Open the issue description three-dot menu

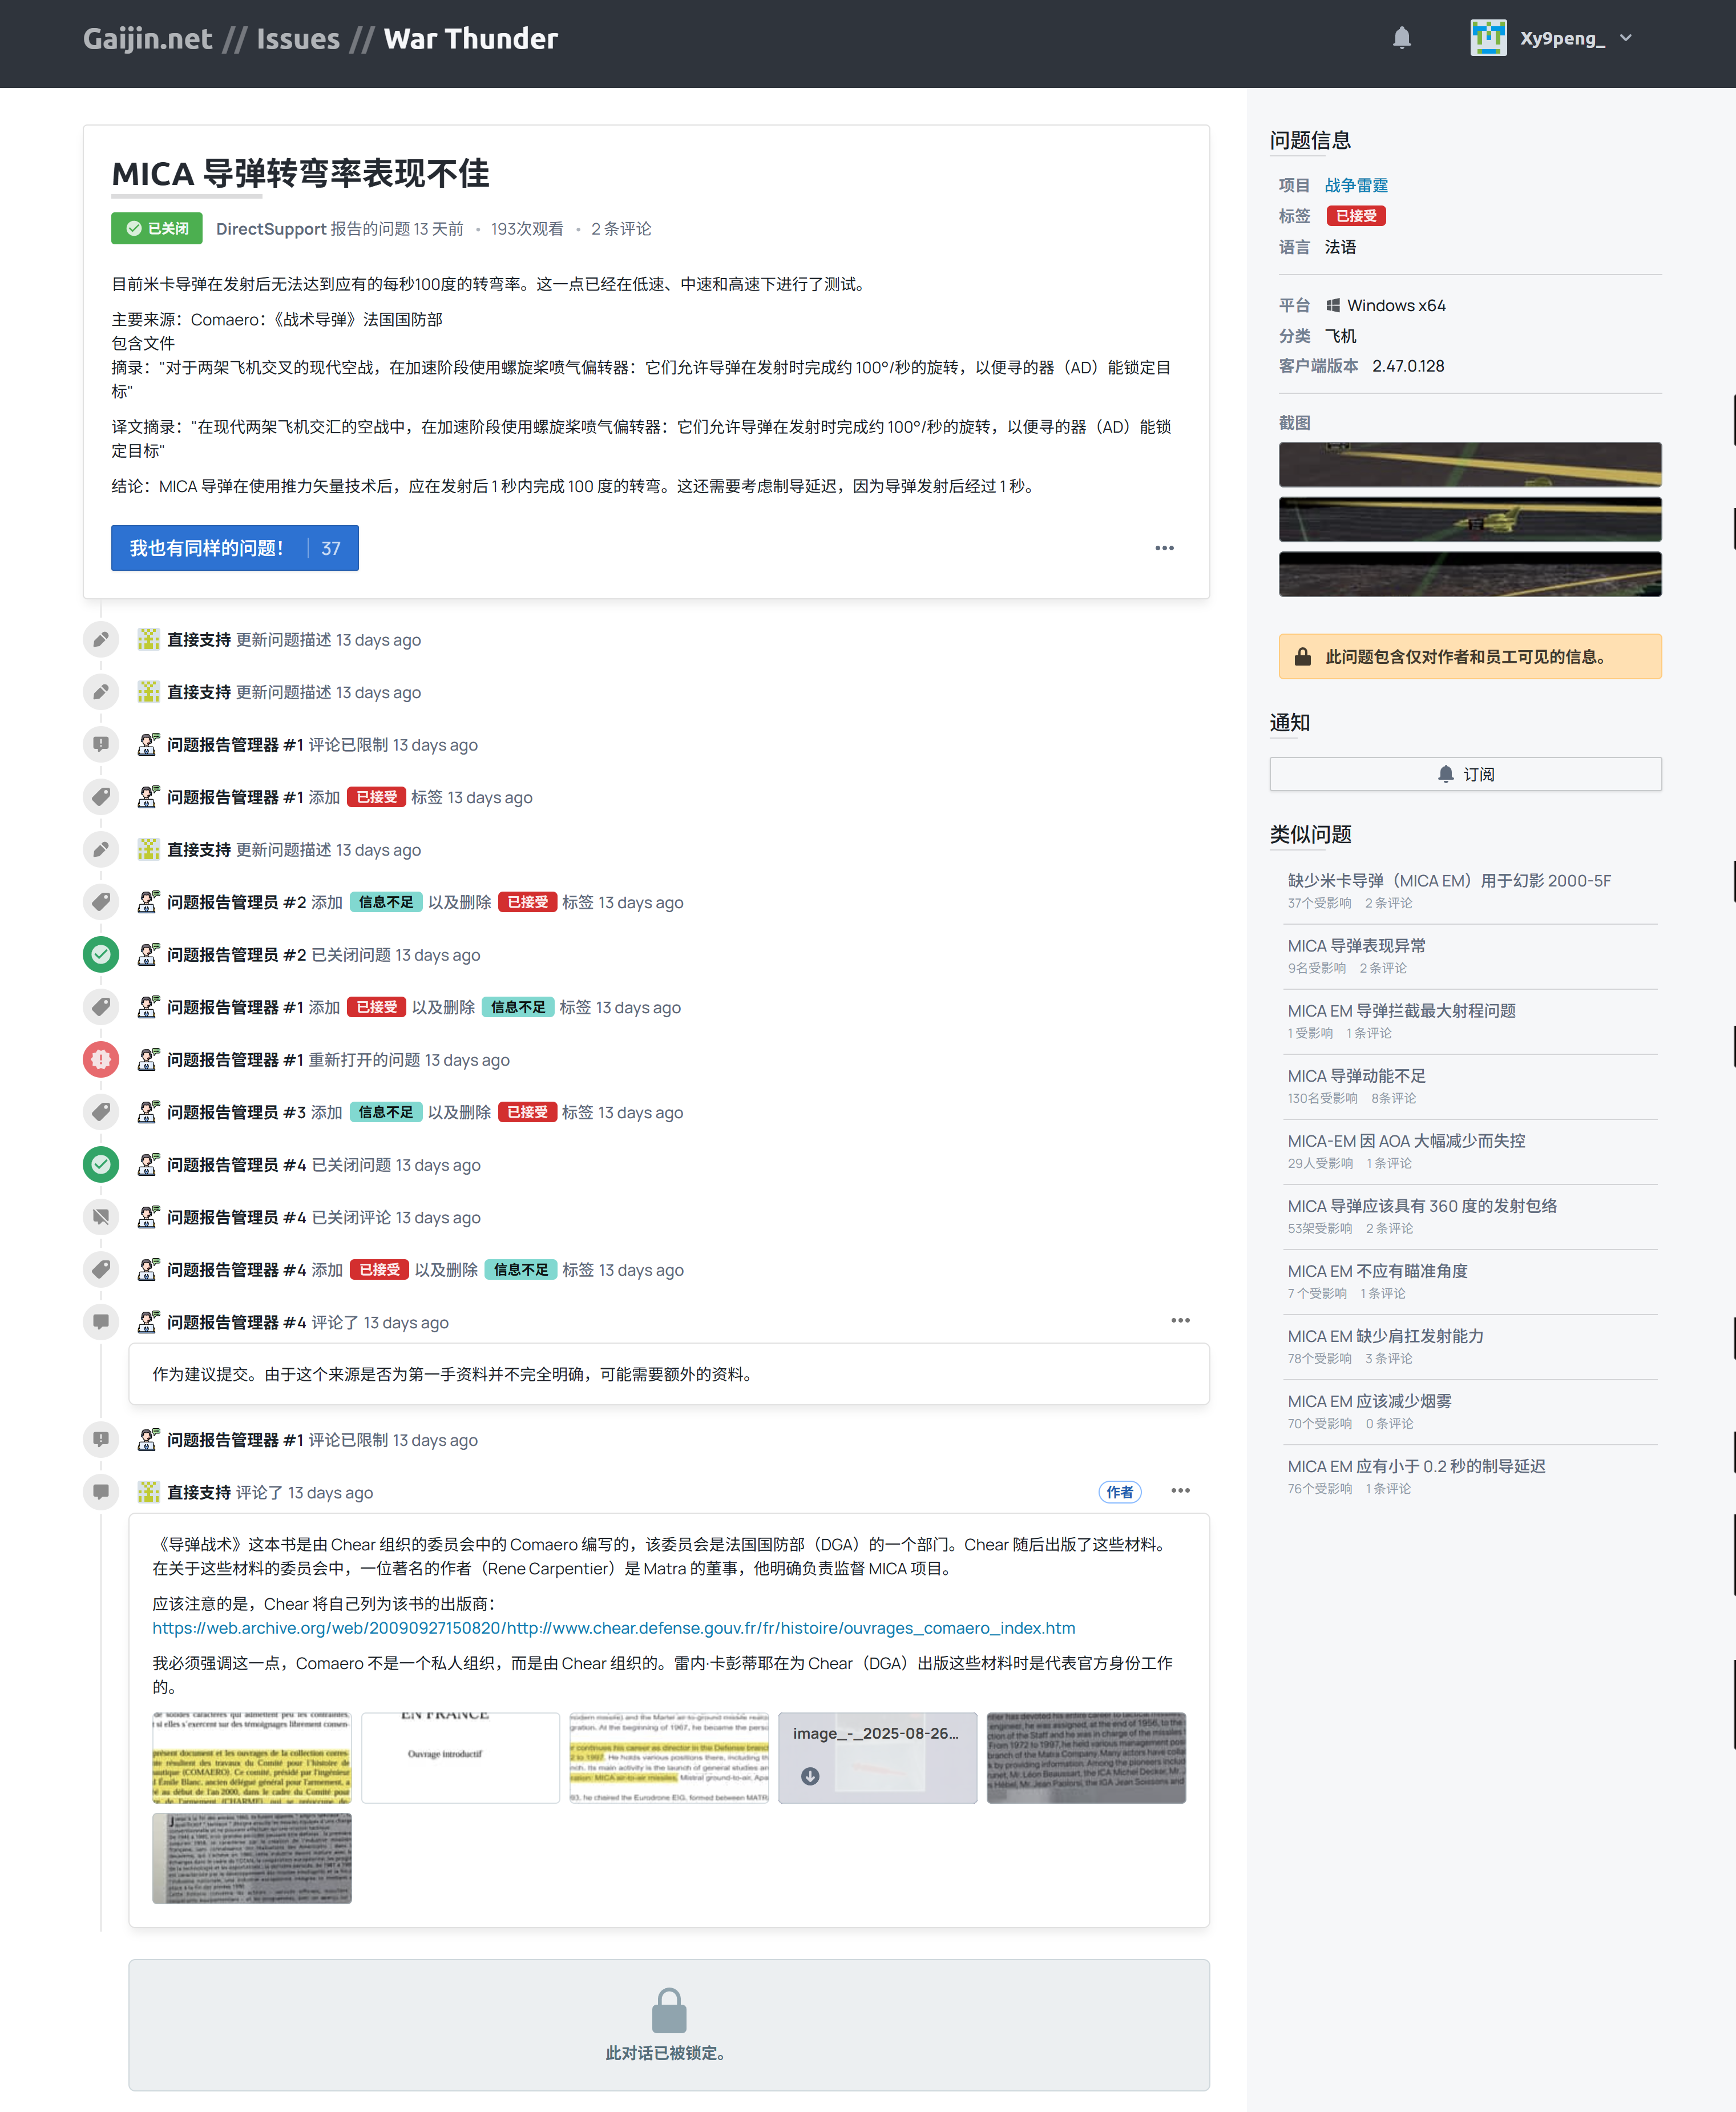[x=1164, y=548]
